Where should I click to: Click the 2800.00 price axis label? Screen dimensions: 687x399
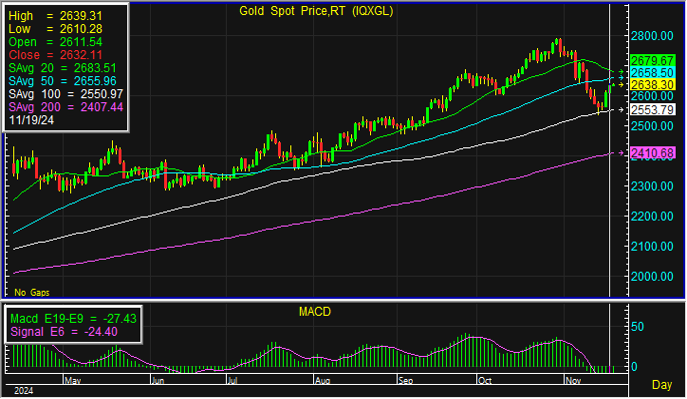coord(652,36)
